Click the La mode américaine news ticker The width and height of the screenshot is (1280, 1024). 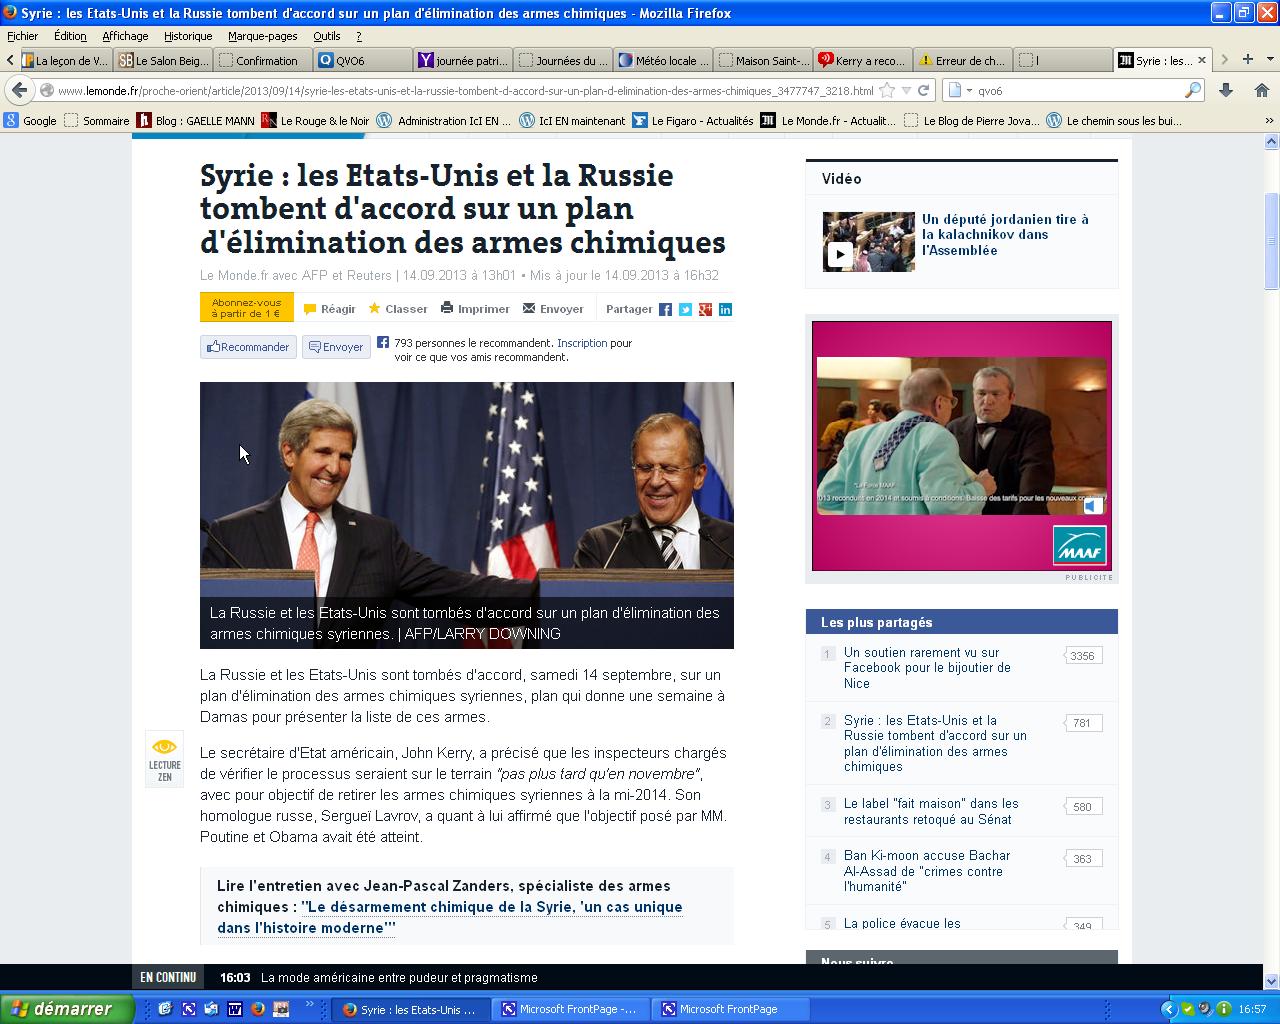[399, 978]
